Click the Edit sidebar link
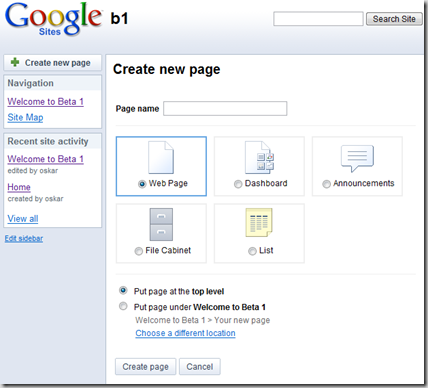 tap(24, 238)
